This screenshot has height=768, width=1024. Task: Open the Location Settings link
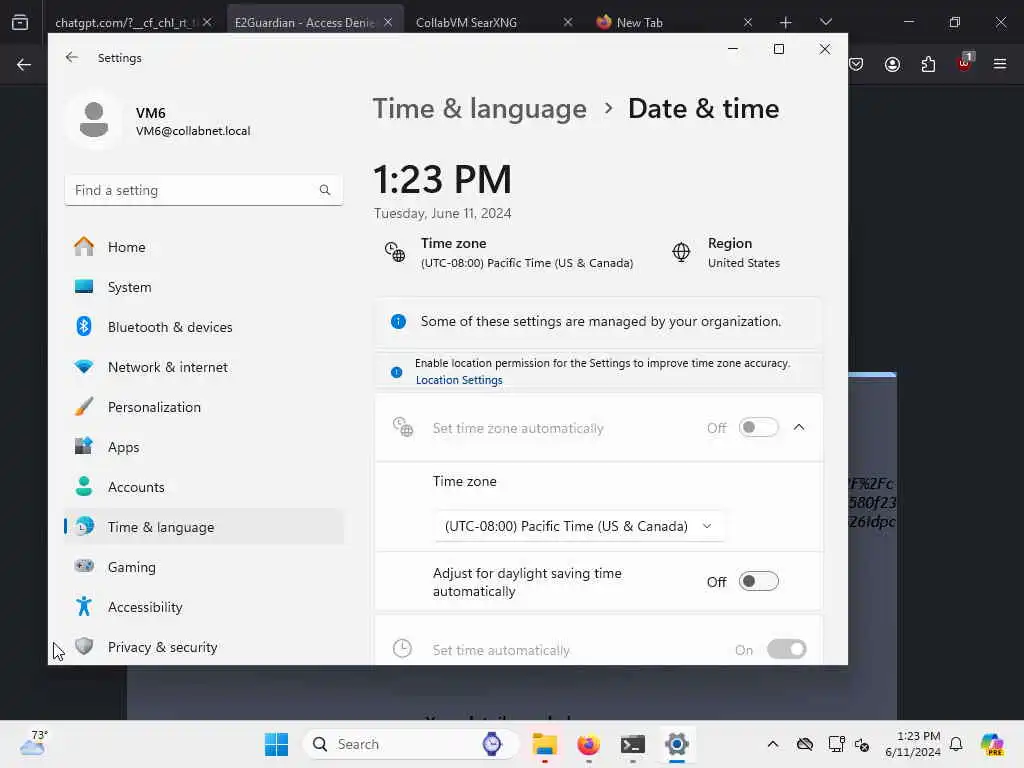[x=459, y=380]
